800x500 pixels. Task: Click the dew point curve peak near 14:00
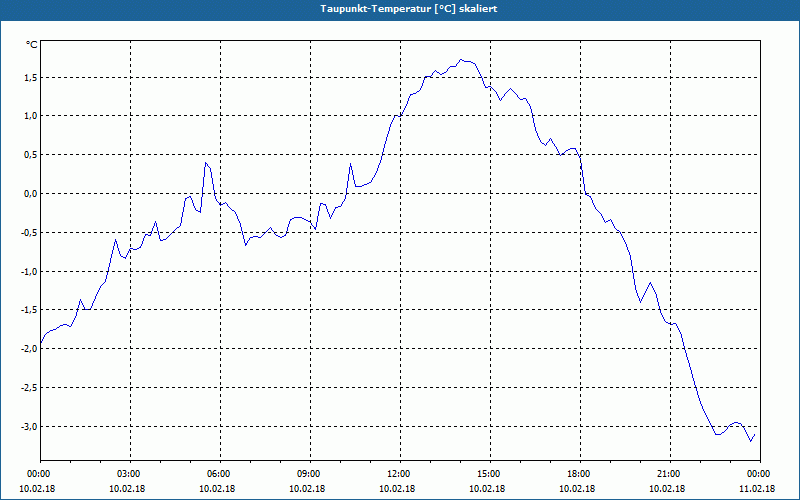pos(461,60)
